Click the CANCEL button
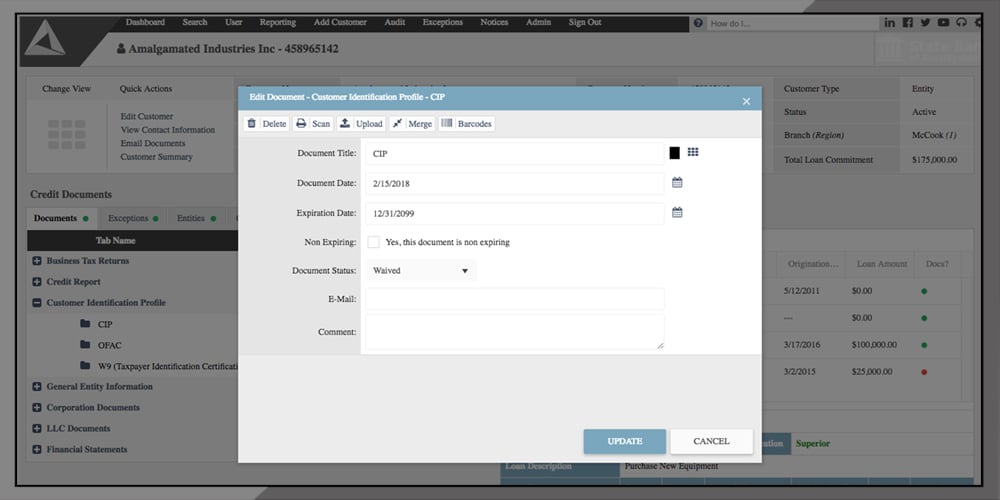This screenshot has width=1000, height=500. 711,441
